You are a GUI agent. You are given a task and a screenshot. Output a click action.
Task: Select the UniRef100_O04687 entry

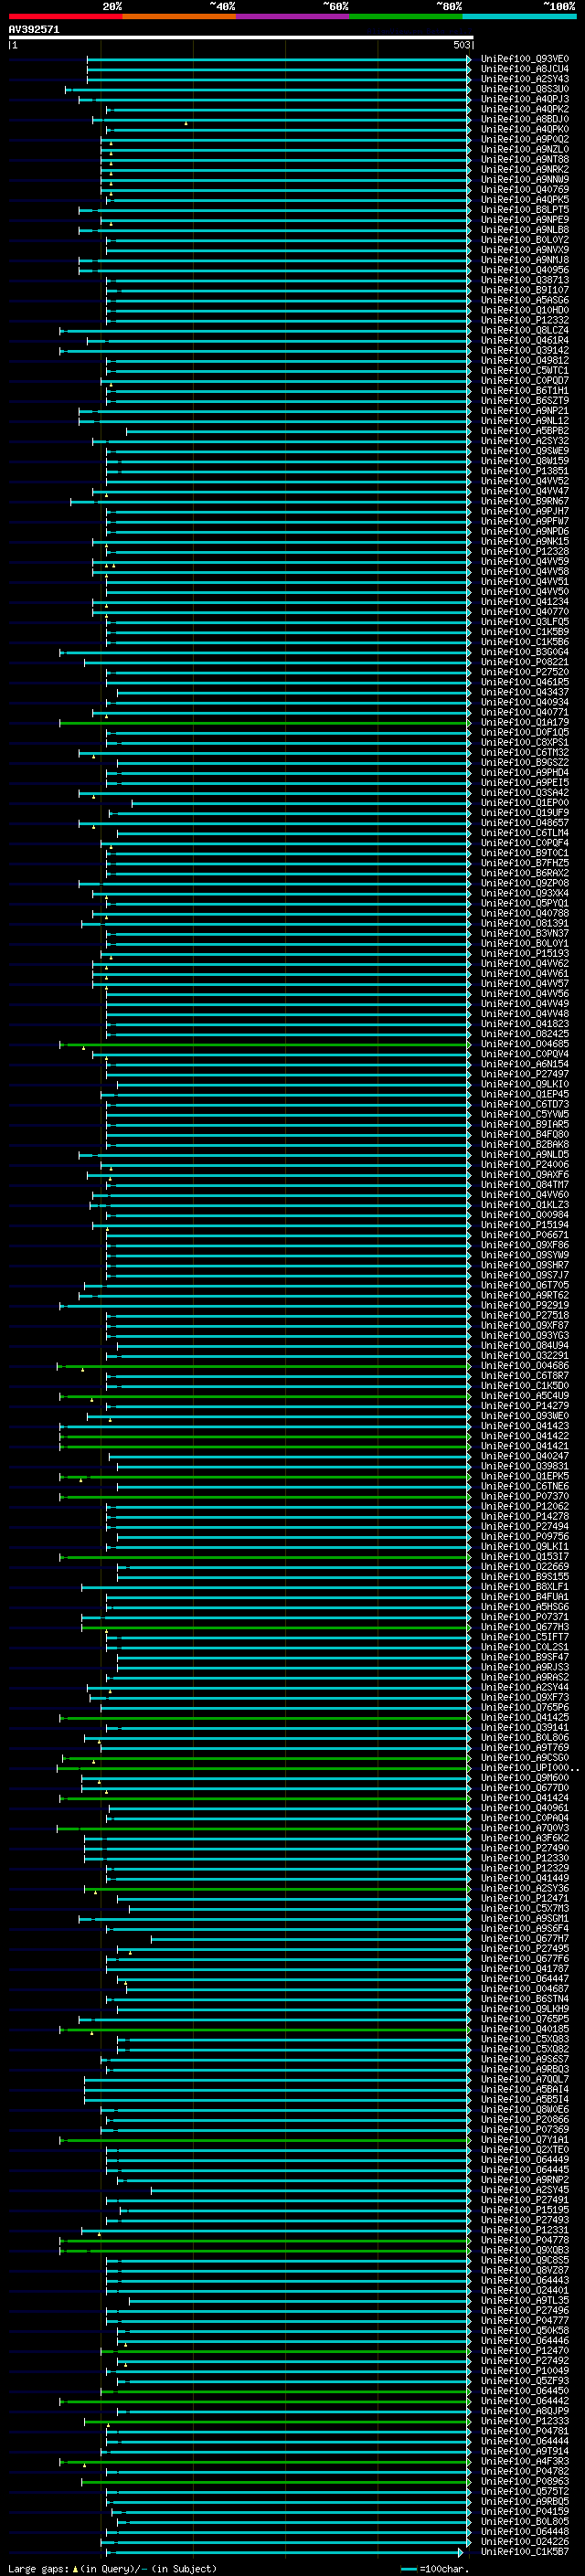[525, 1989]
